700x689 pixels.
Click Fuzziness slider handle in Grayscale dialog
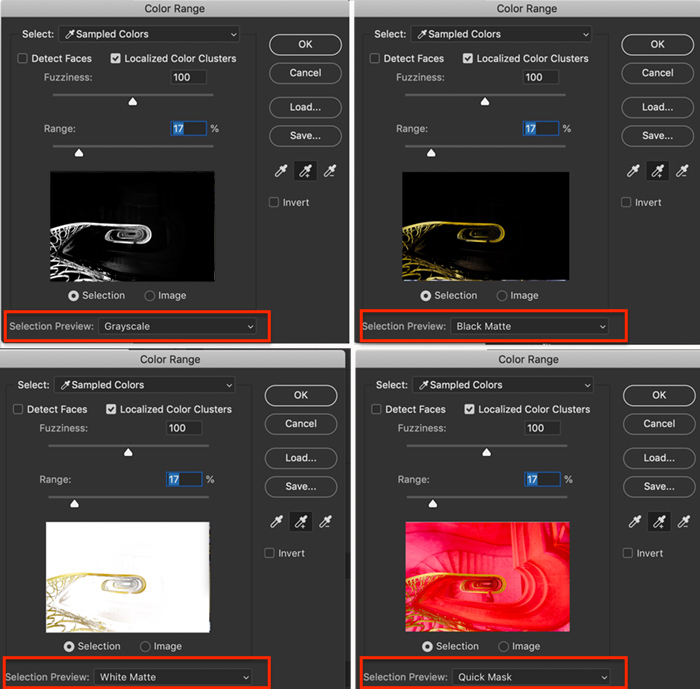[133, 102]
